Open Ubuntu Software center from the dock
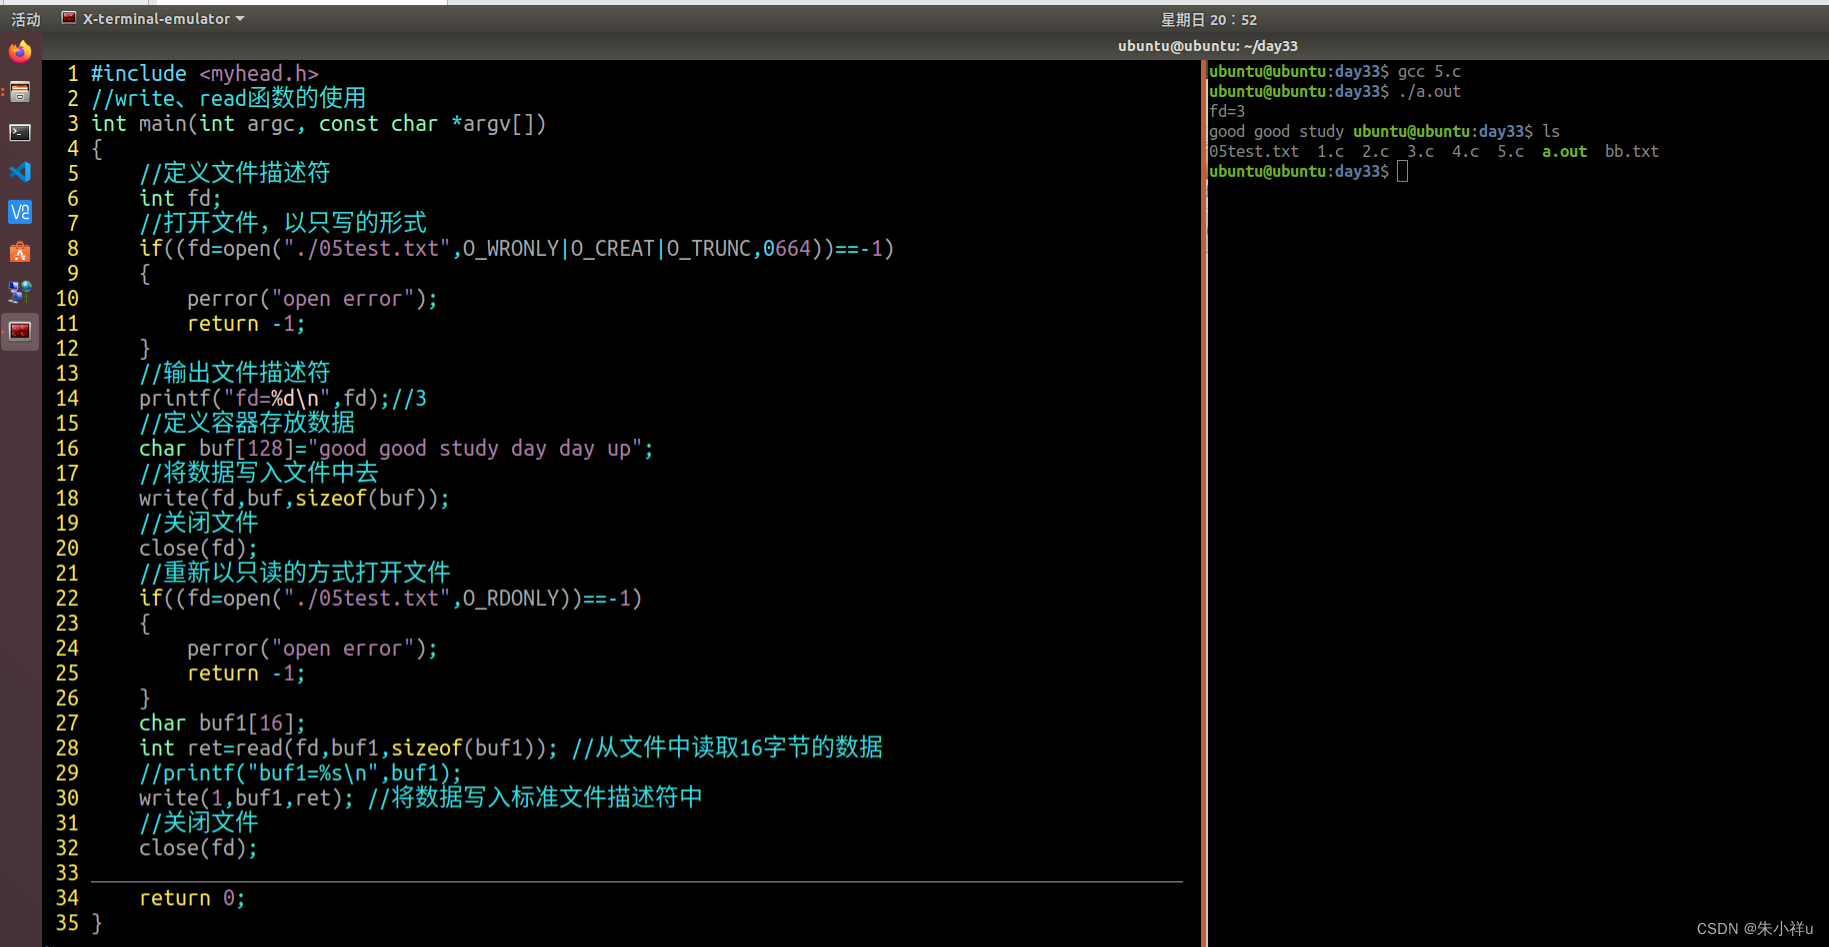 [x=20, y=252]
